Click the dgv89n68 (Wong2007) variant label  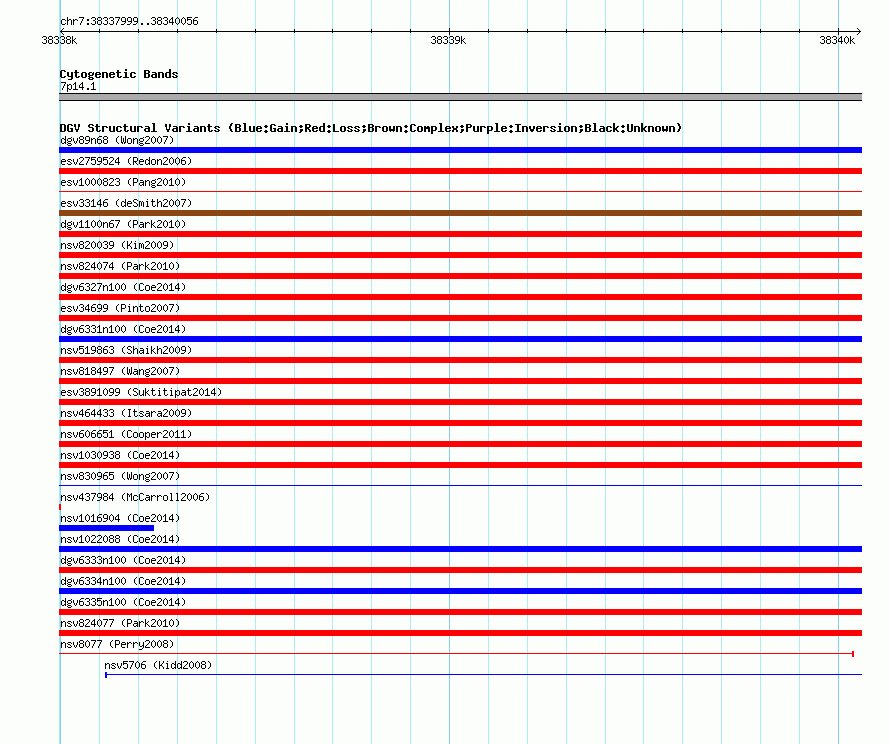pyautogui.click(x=117, y=140)
